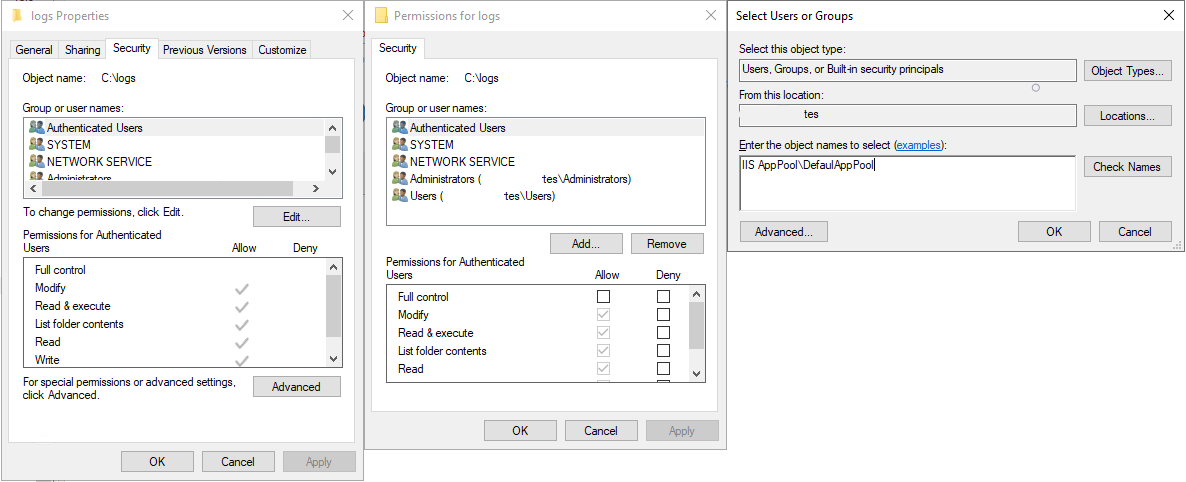The width and height of the screenshot is (1186, 482).
Task: Click Authenticated Users icon in Permissions for logs
Action: (x=399, y=128)
